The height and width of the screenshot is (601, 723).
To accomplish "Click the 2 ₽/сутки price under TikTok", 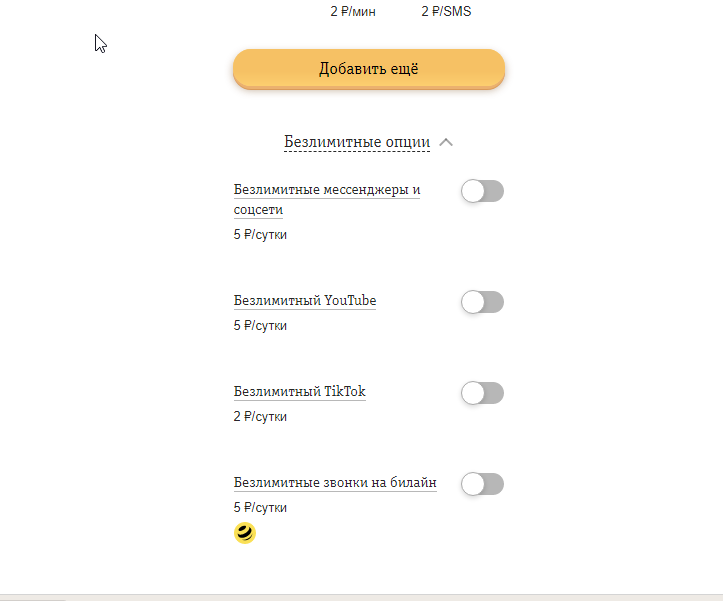I will tap(260, 417).
